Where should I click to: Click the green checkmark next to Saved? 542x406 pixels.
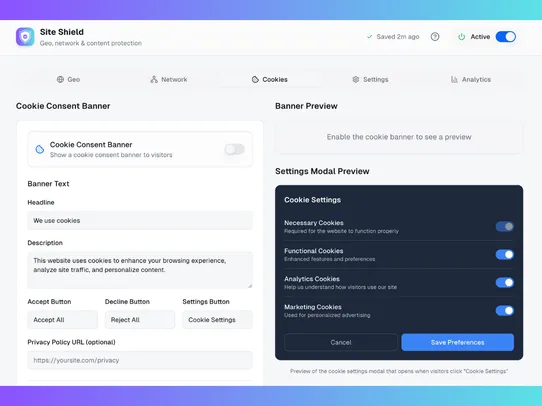pos(370,37)
